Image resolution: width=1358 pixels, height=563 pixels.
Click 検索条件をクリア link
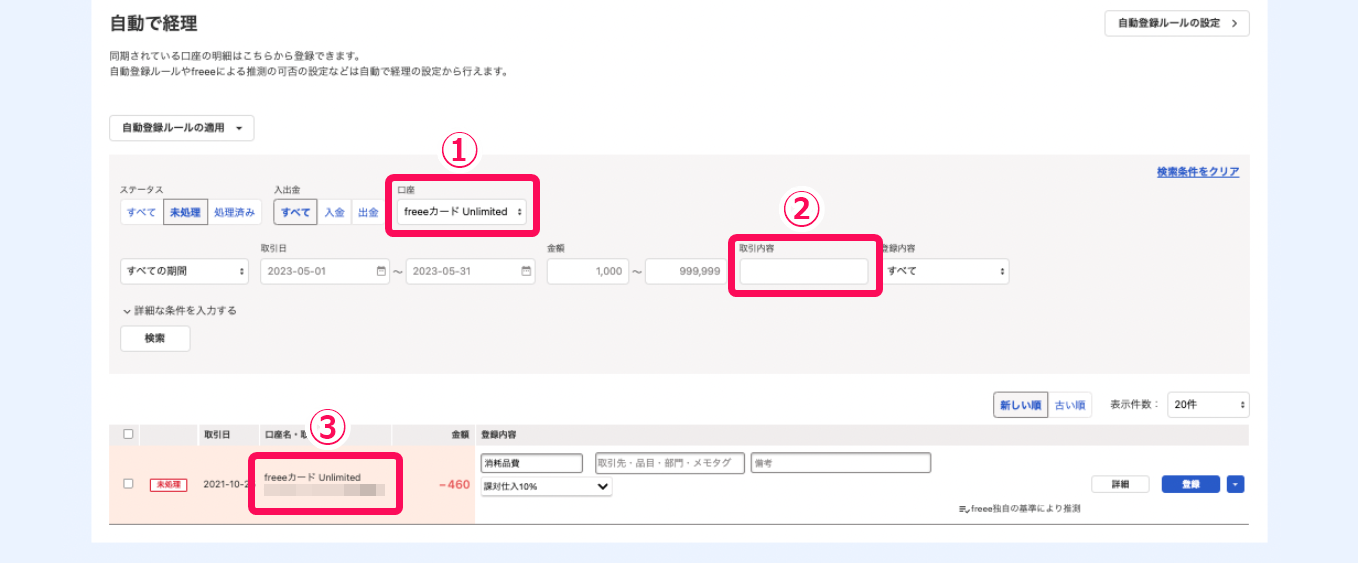click(x=1198, y=172)
